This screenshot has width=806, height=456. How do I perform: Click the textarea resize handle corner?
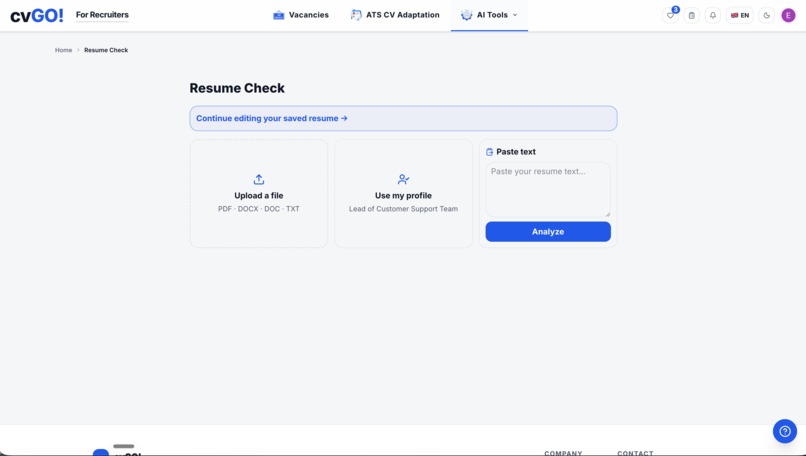click(607, 213)
